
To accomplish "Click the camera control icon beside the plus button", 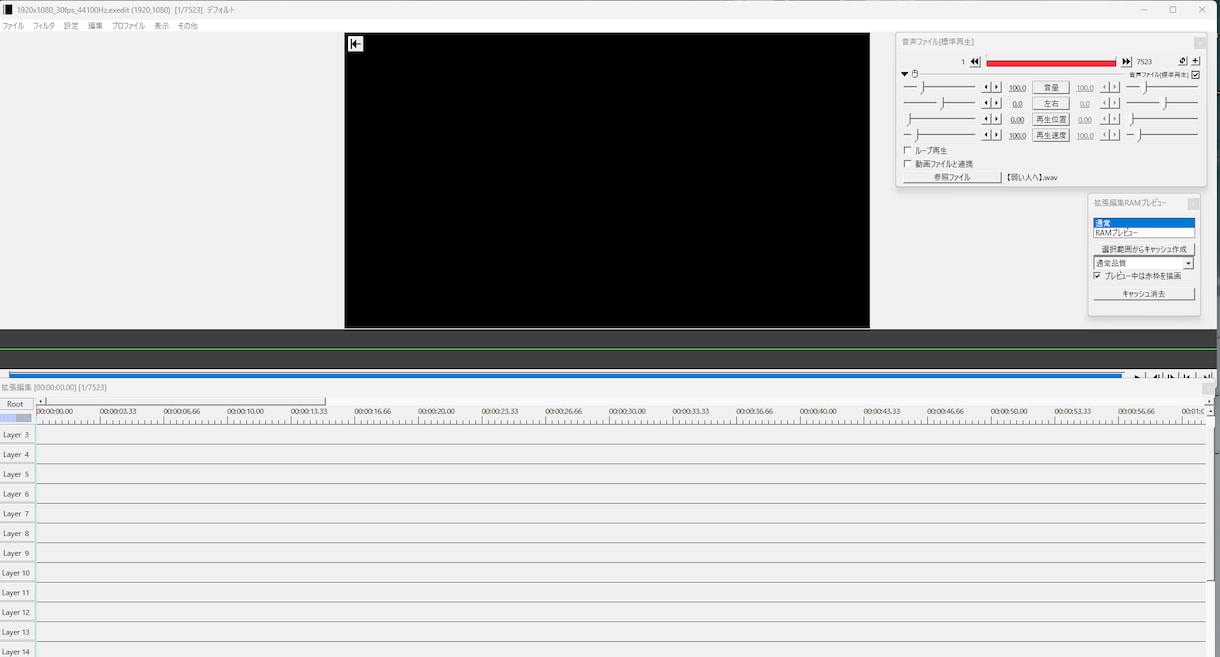I will coord(1183,61).
